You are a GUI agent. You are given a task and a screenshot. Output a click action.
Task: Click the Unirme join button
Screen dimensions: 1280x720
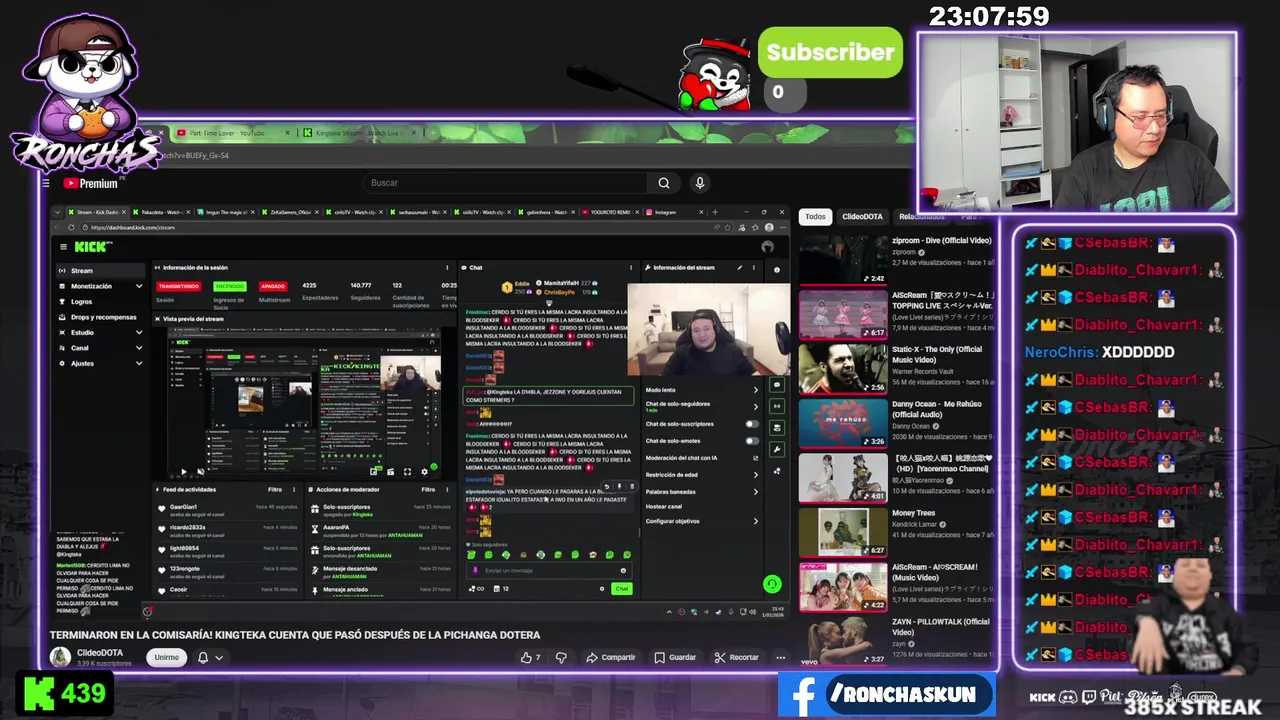(166, 657)
